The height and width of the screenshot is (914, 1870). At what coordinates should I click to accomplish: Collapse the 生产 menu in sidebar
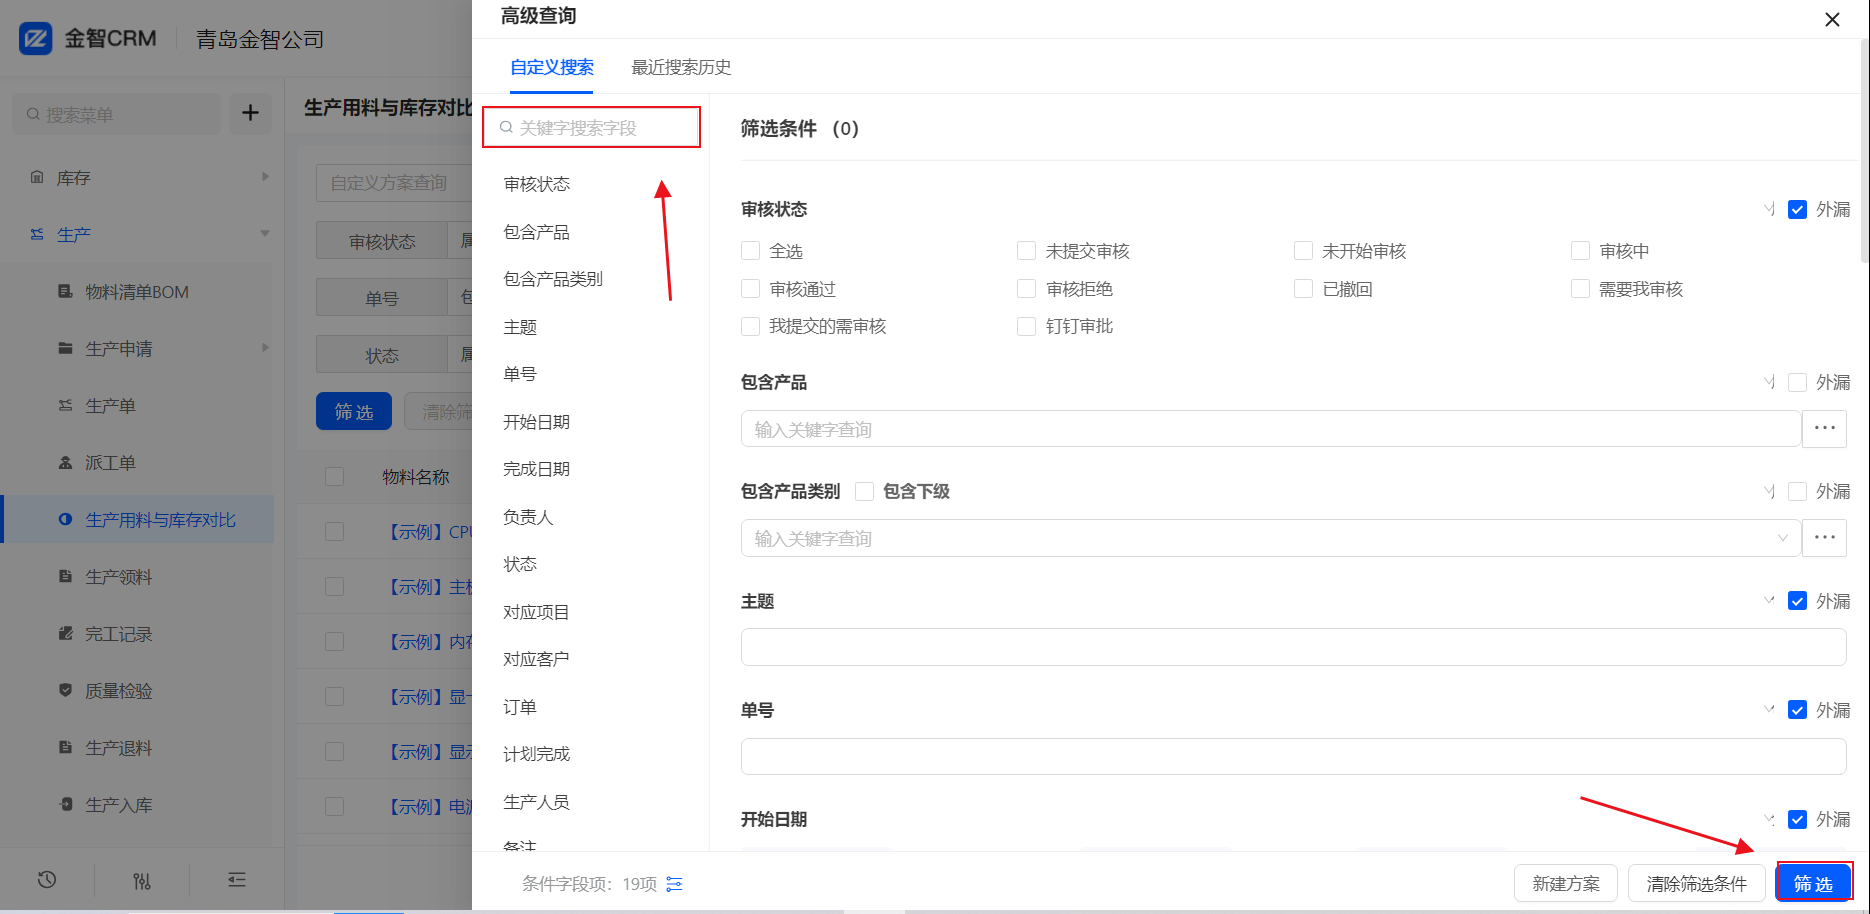265,234
